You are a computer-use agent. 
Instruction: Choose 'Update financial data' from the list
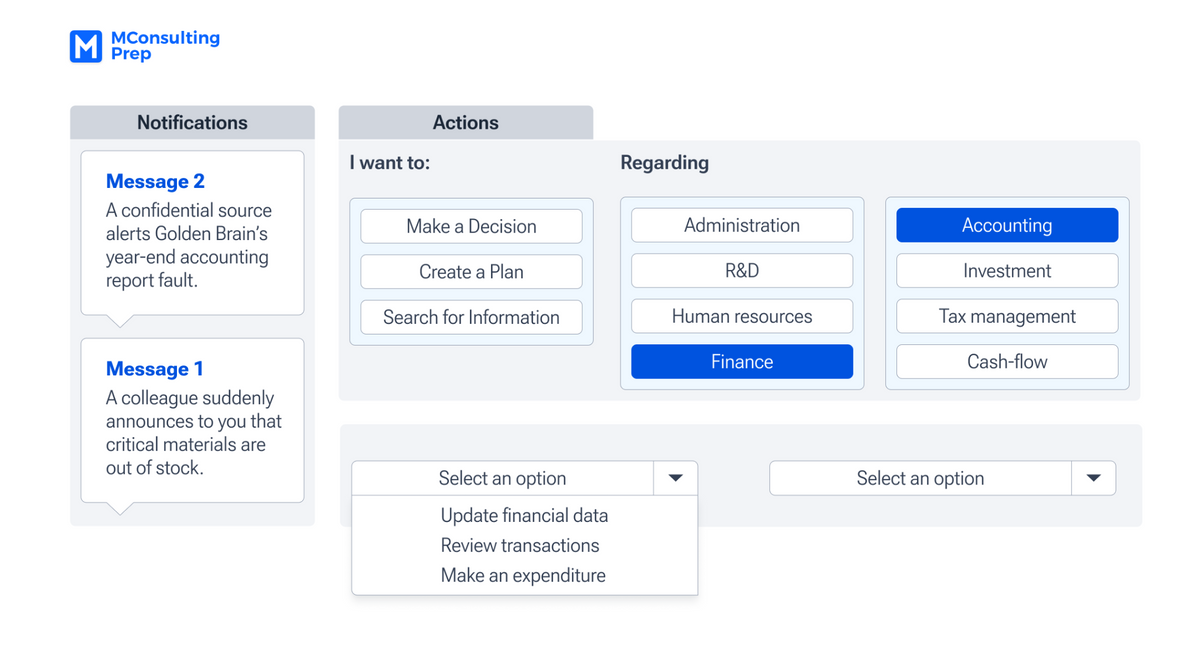coord(524,516)
